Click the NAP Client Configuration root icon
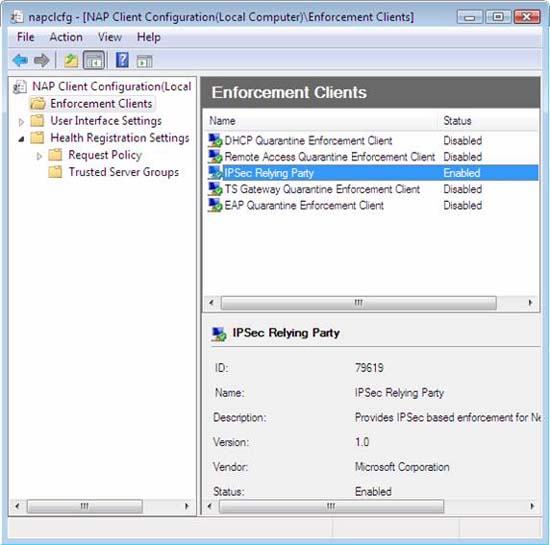550x545 pixels. coord(20,87)
